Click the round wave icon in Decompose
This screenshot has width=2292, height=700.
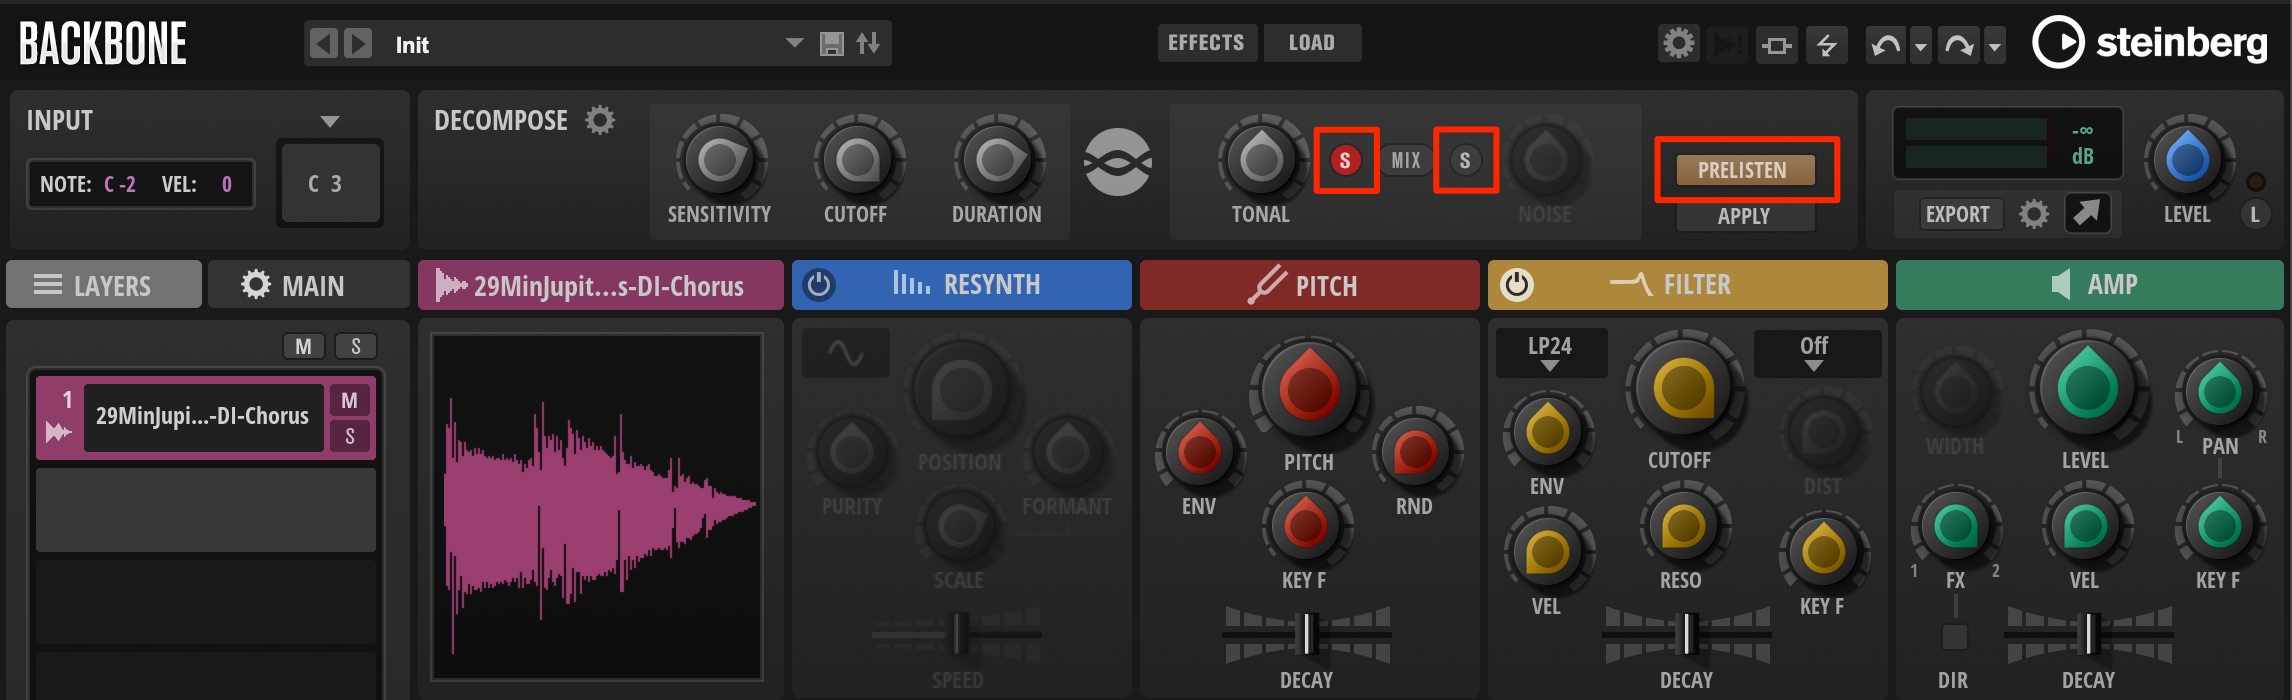click(1118, 161)
